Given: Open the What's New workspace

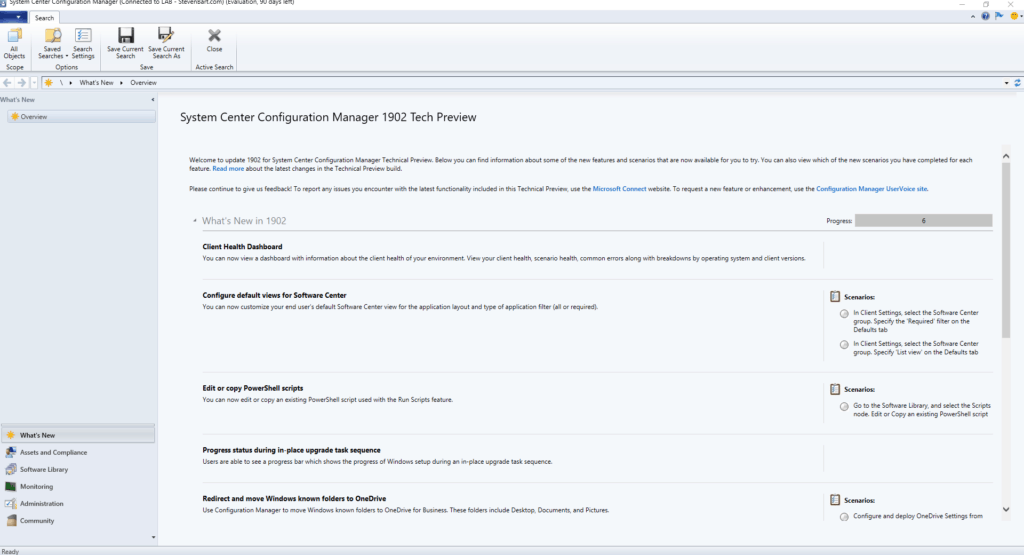Looking at the screenshot, I should (x=78, y=435).
